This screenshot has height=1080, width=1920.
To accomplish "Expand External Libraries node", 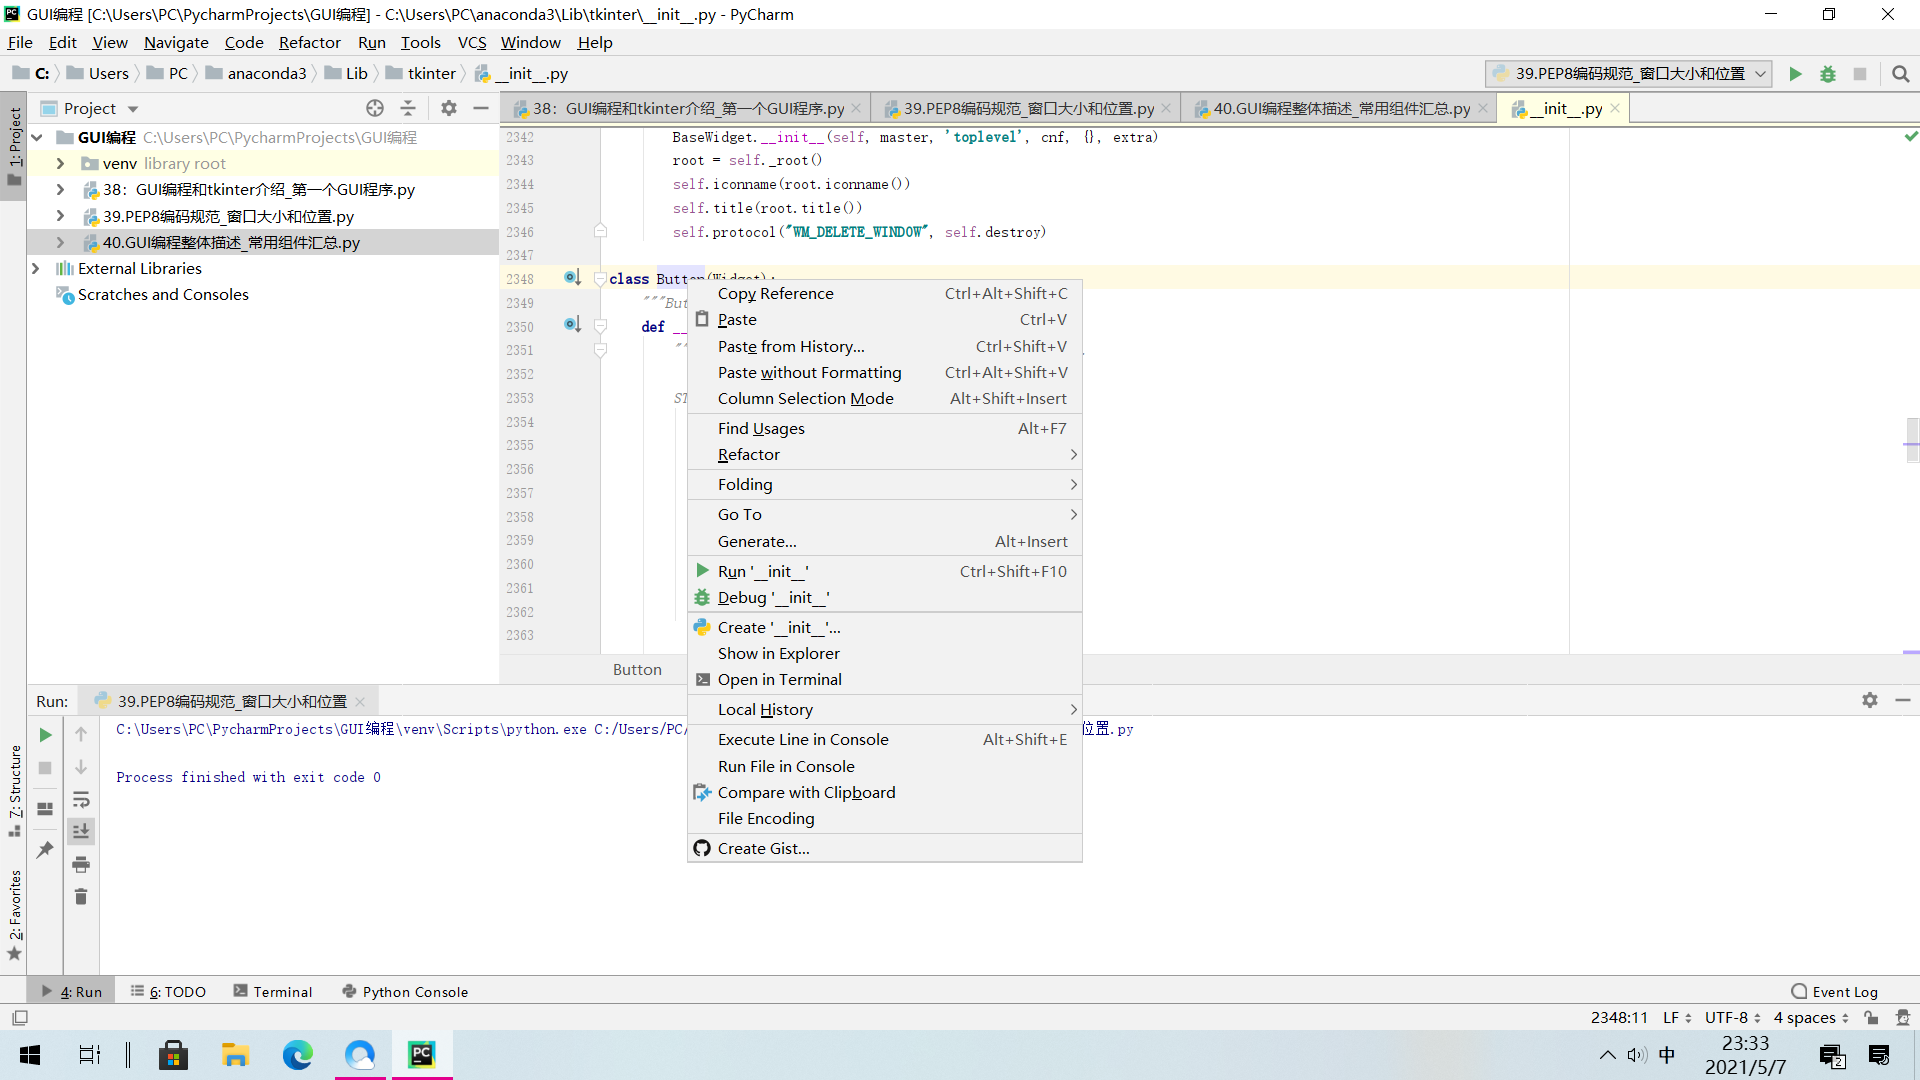I will 36,268.
